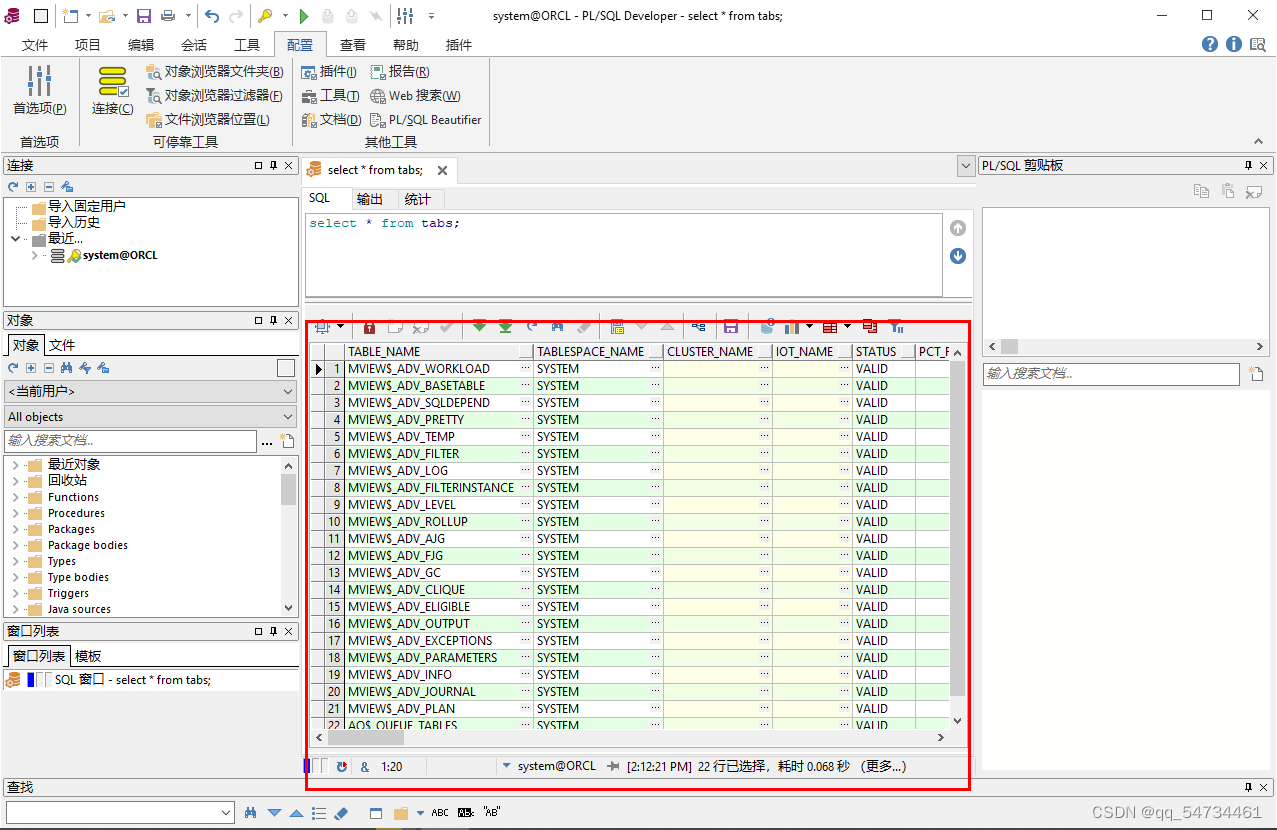Click the result grid vertical scrollbar
This screenshot has height=830, width=1277.
coord(957,536)
